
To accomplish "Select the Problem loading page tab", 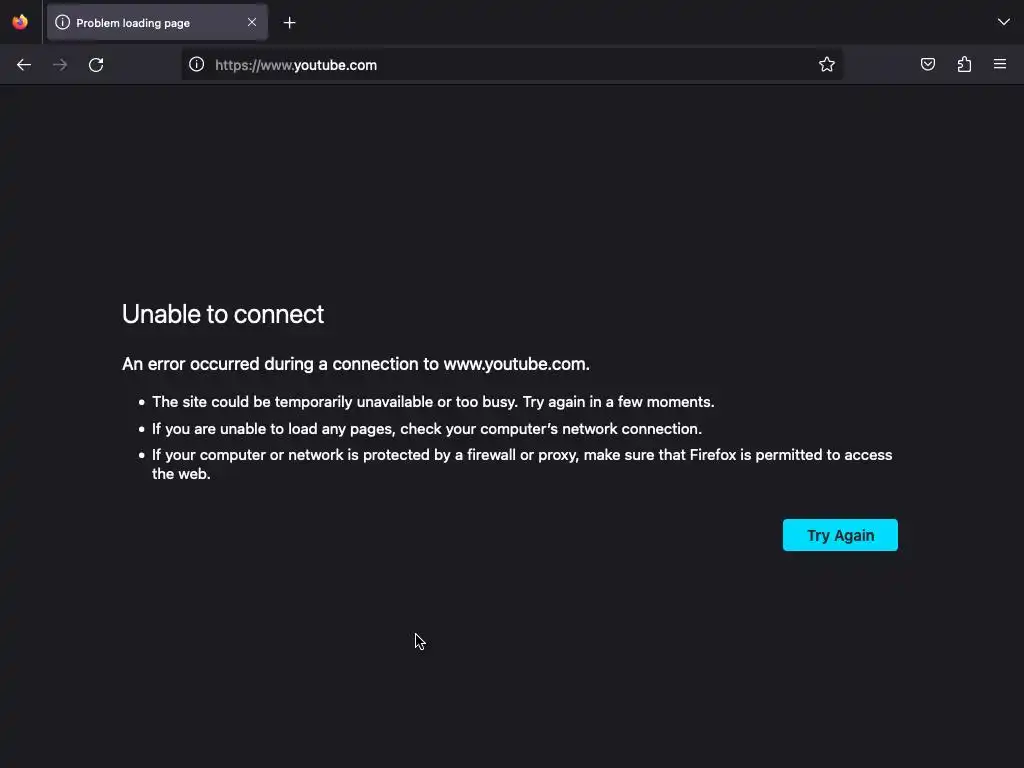I will (x=157, y=22).
